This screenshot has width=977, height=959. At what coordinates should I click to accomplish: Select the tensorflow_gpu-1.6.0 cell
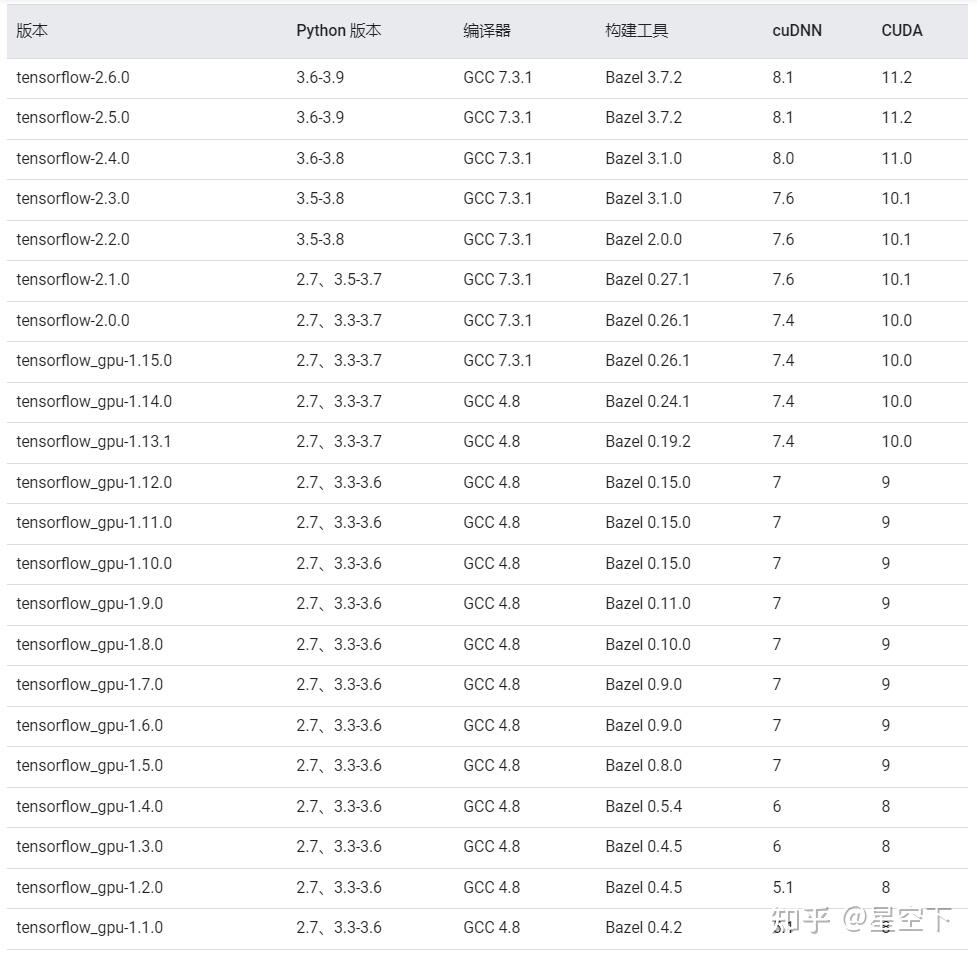(90, 726)
